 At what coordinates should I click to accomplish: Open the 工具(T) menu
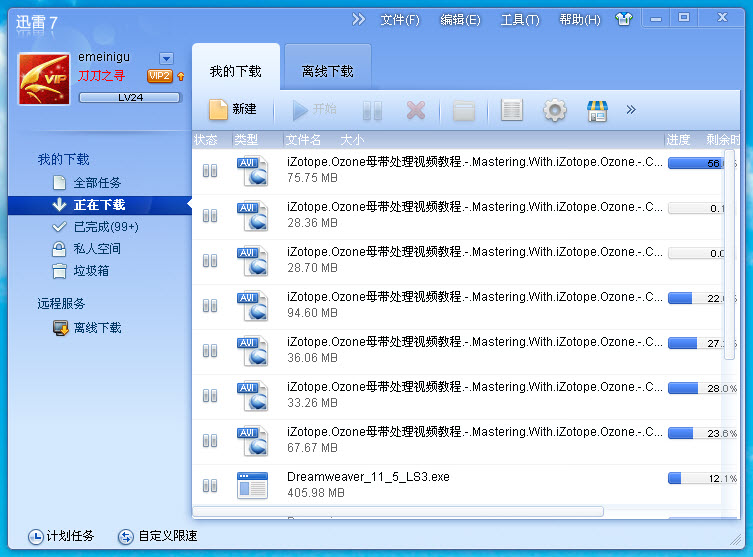[520, 20]
